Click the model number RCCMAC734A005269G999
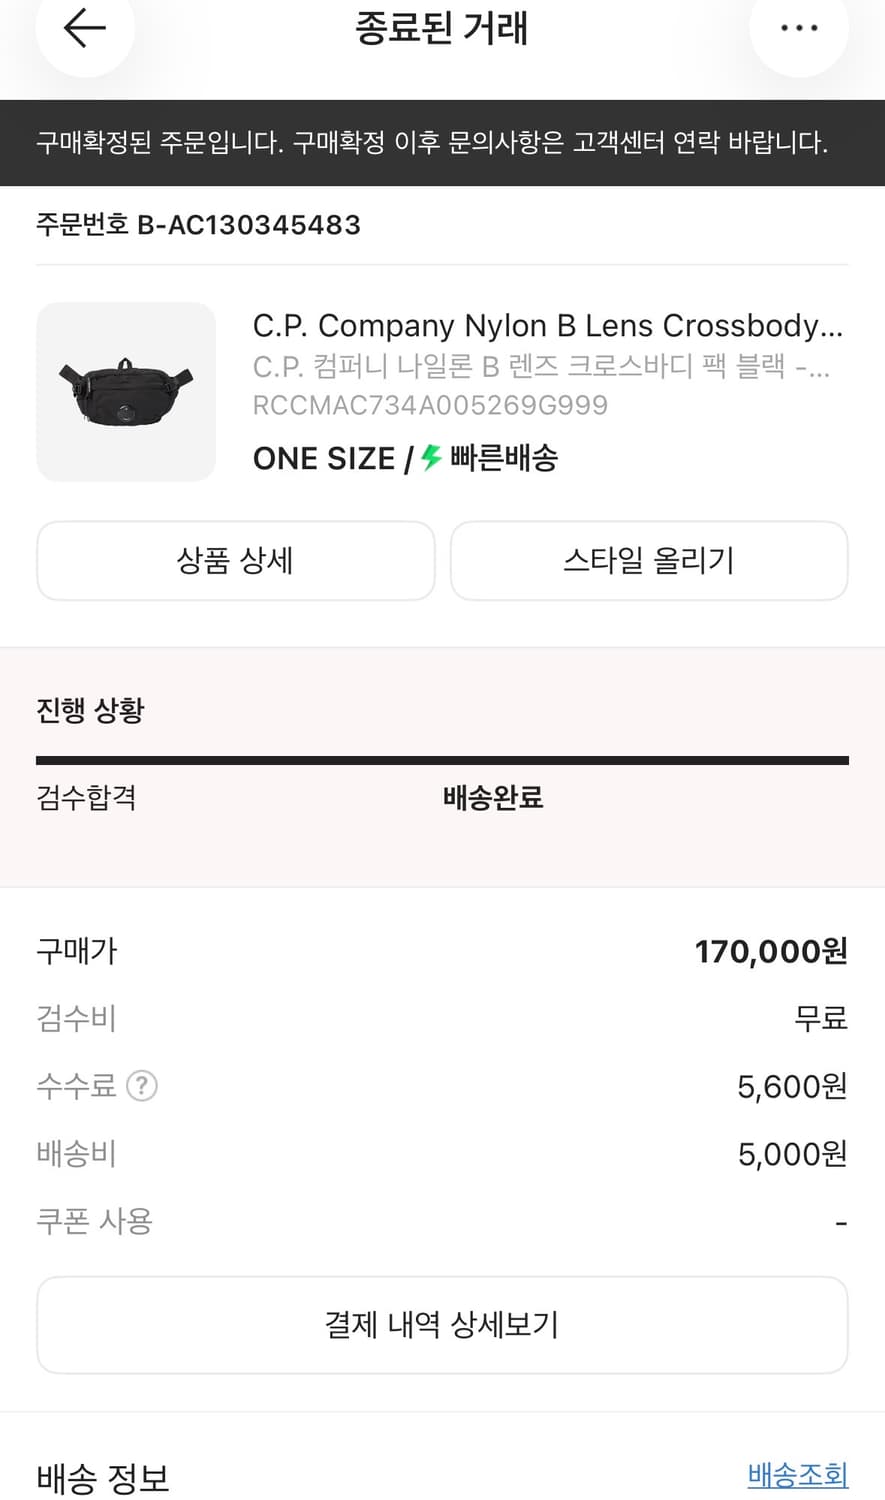The height and width of the screenshot is (1500, 885). pos(430,405)
